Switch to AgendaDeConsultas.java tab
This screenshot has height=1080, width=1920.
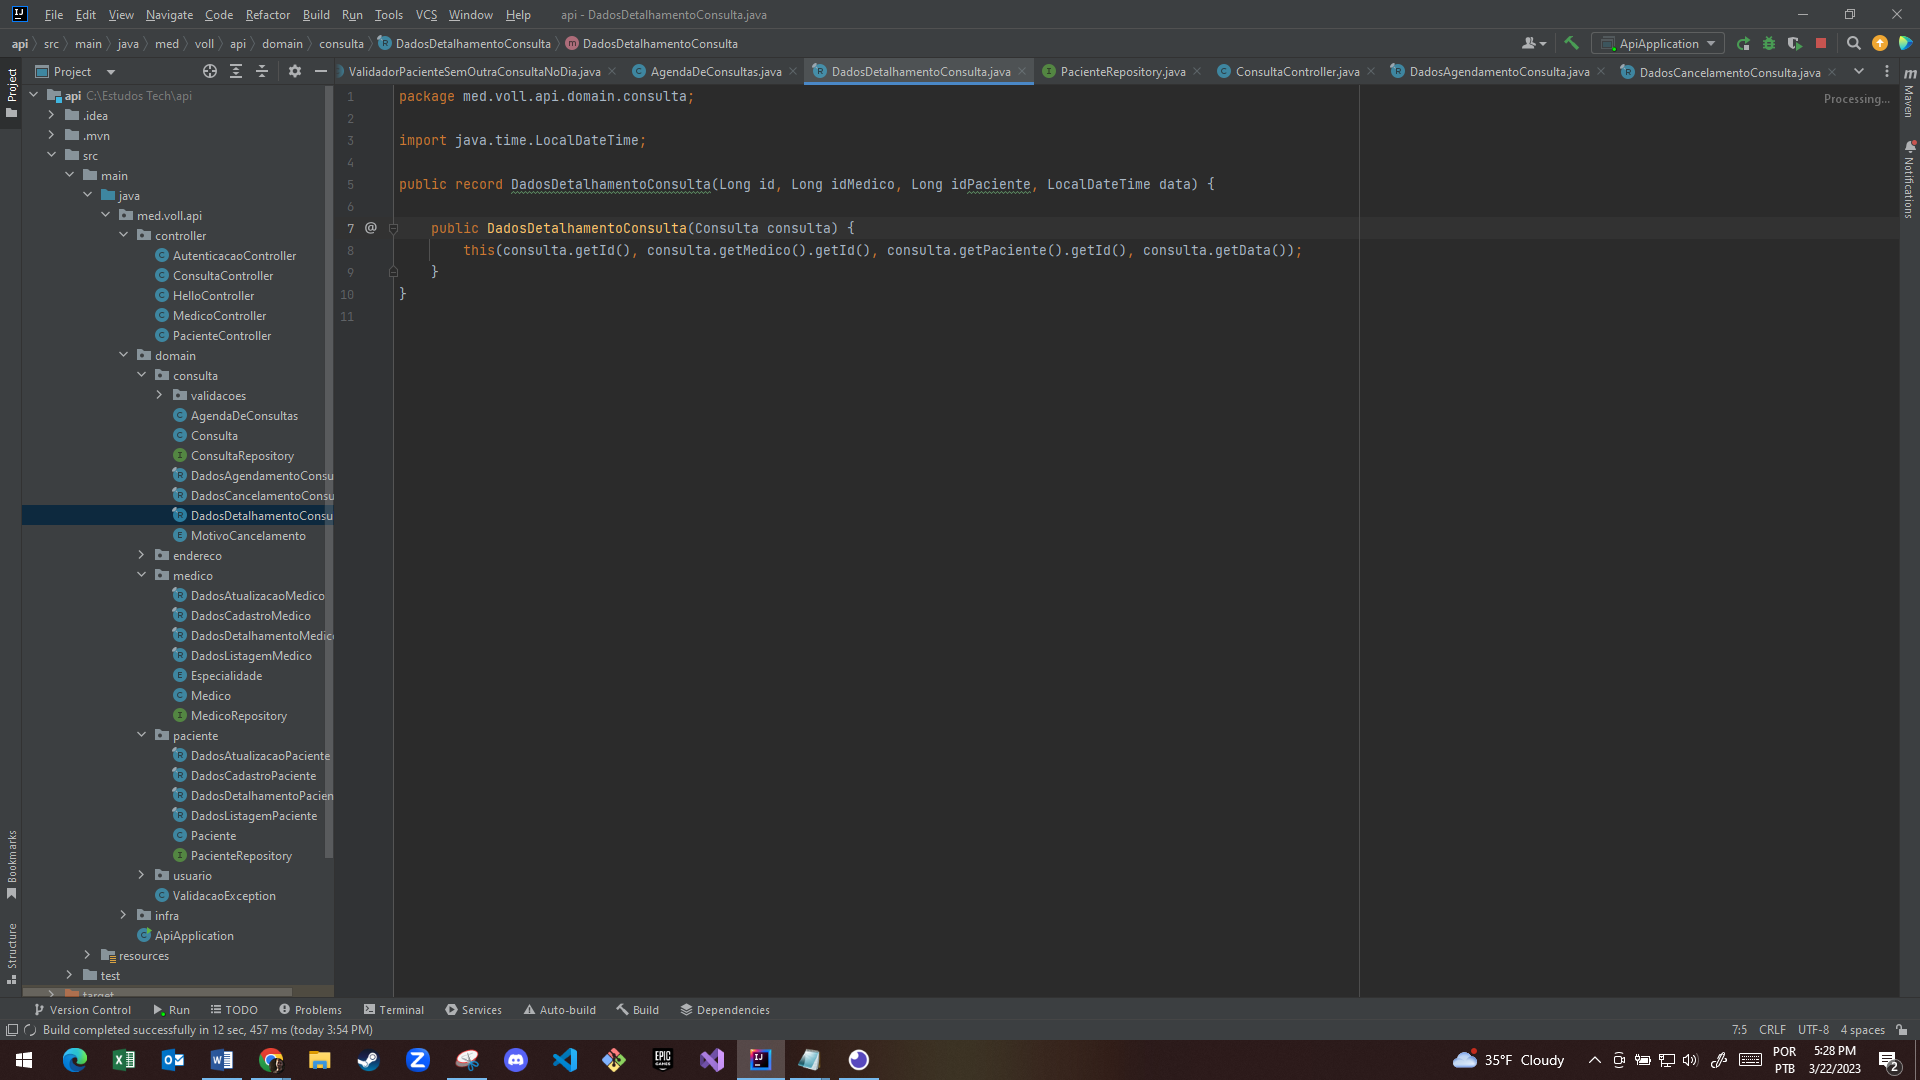(x=715, y=71)
